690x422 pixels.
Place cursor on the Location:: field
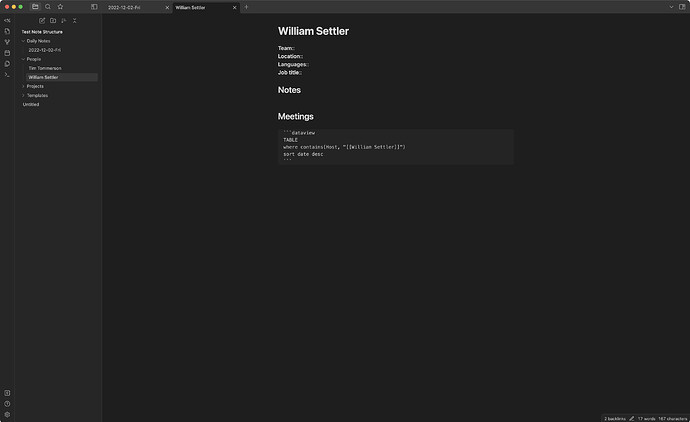point(290,56)
